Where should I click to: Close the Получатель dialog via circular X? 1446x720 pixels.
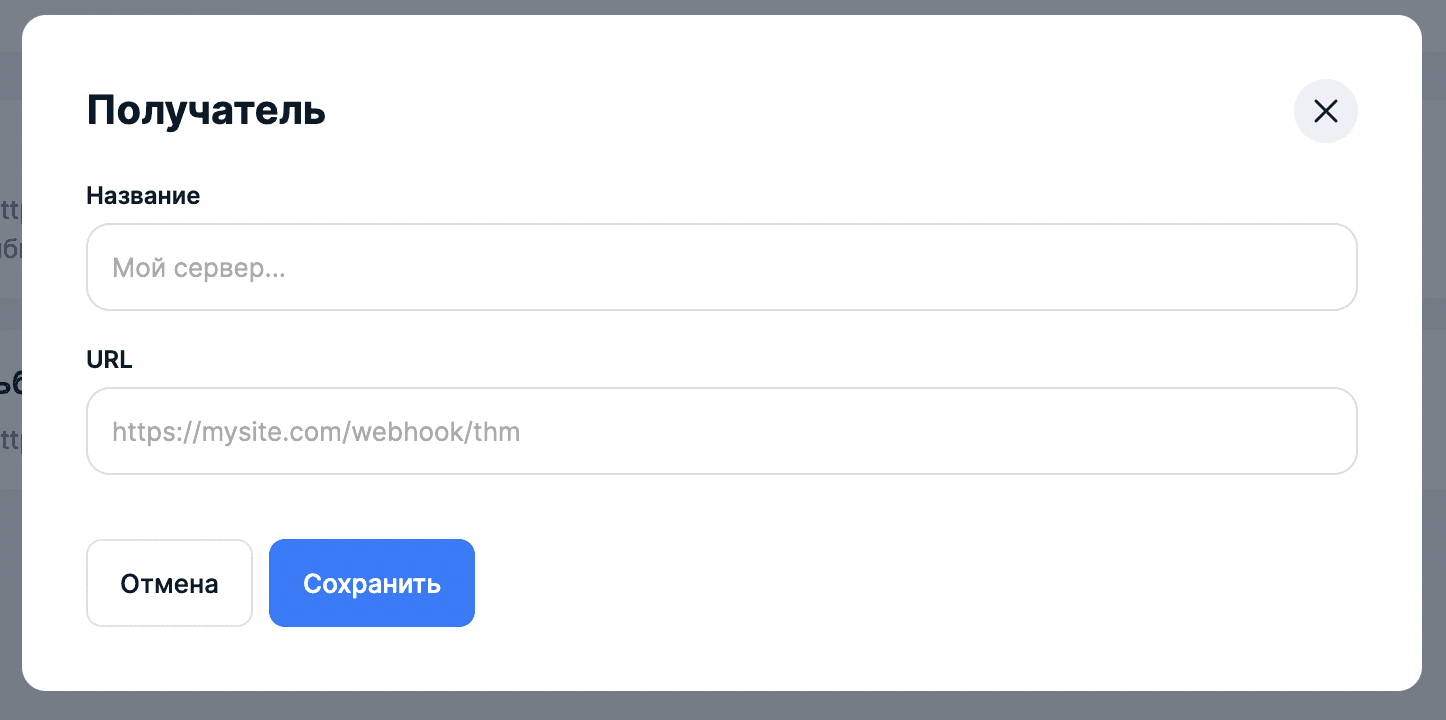(x=1325, y=111)
